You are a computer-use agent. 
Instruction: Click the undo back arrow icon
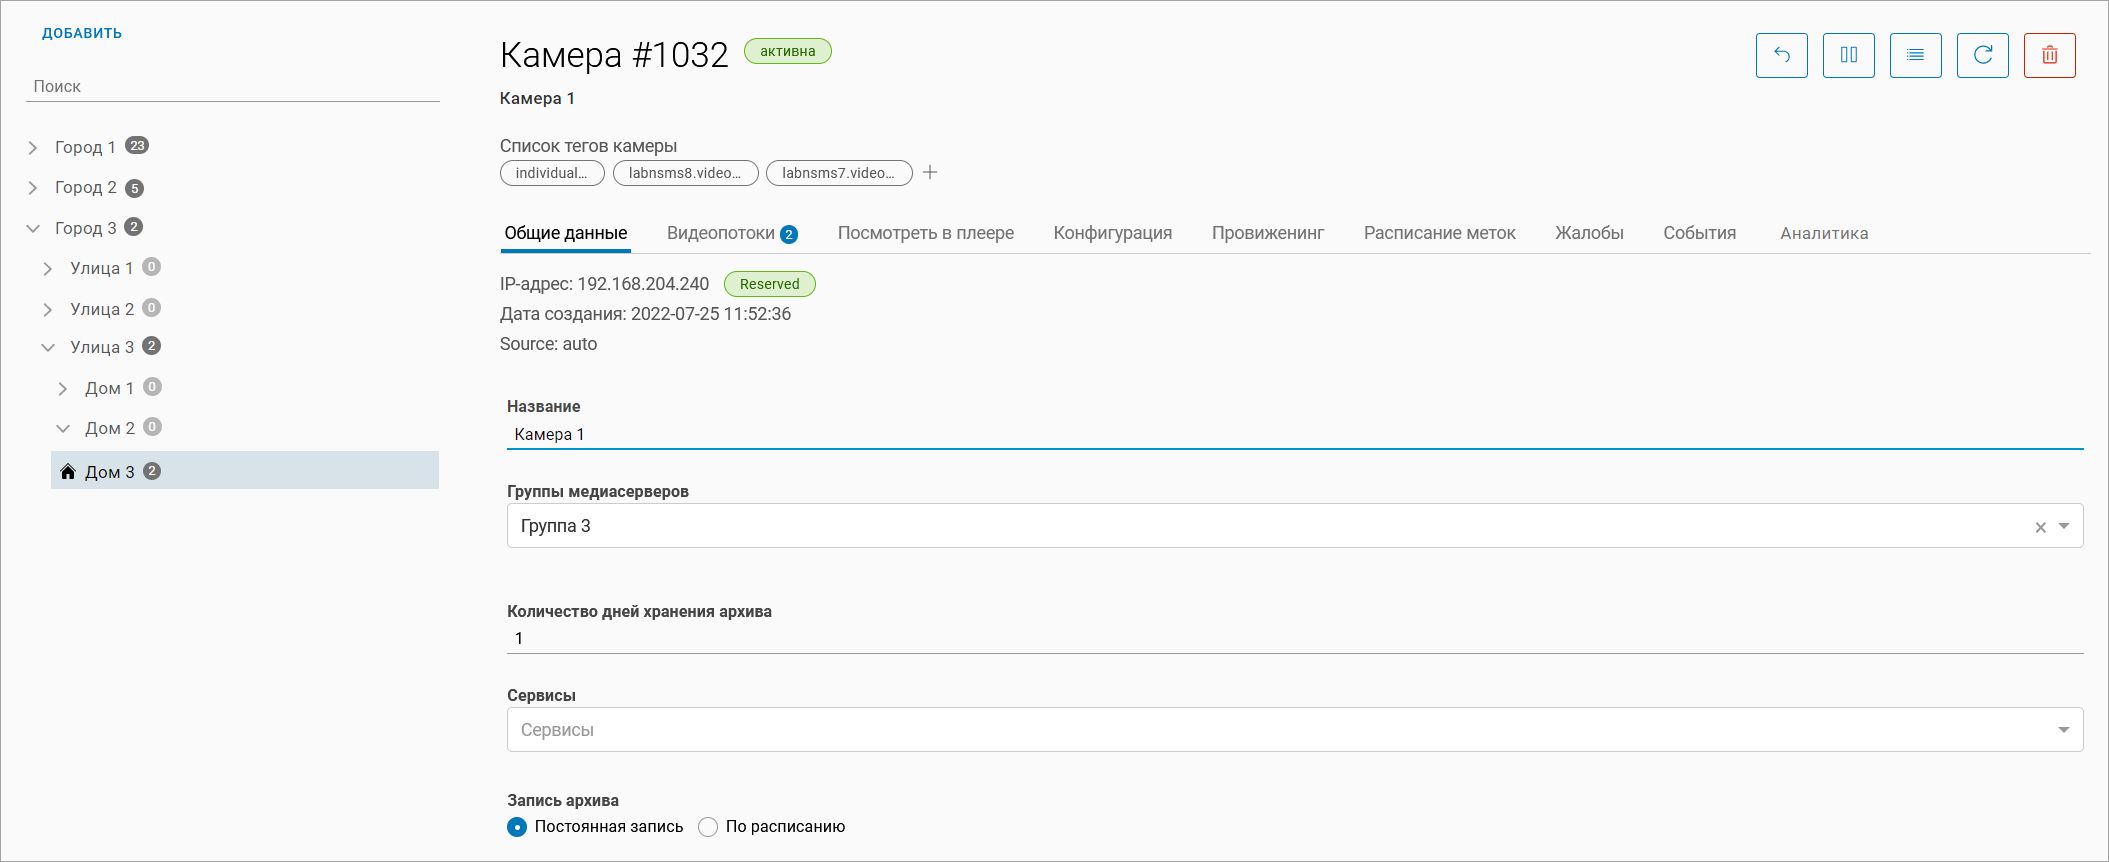(x=1781, y=55)
